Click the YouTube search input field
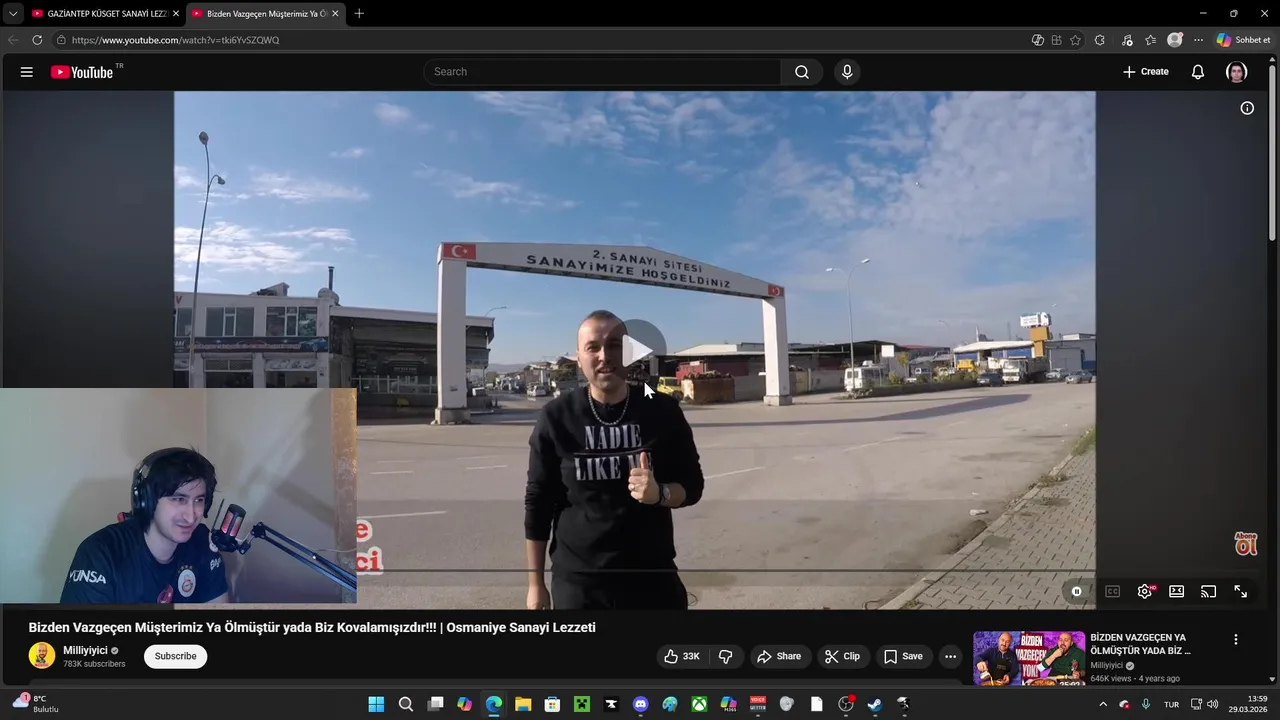The image size is (1280, 720). (x=602, y=72)
